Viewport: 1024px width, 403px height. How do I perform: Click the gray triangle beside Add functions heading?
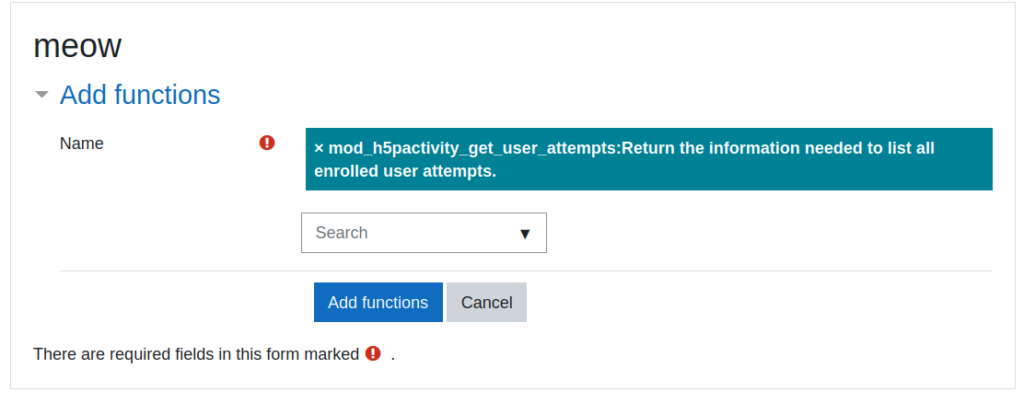coord(41,96)
